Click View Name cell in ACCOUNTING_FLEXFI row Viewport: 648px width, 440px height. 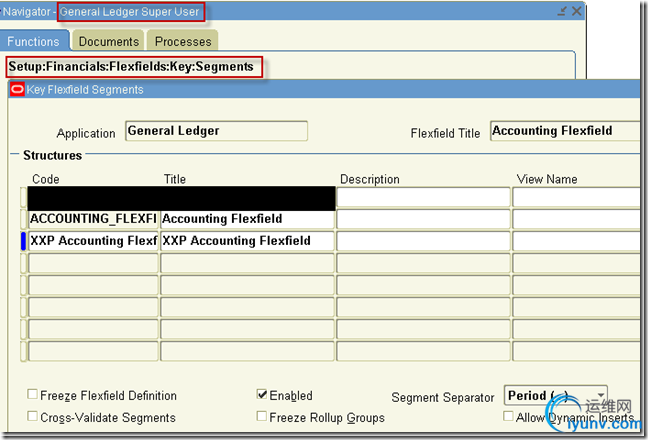click(x=577, y=219)
